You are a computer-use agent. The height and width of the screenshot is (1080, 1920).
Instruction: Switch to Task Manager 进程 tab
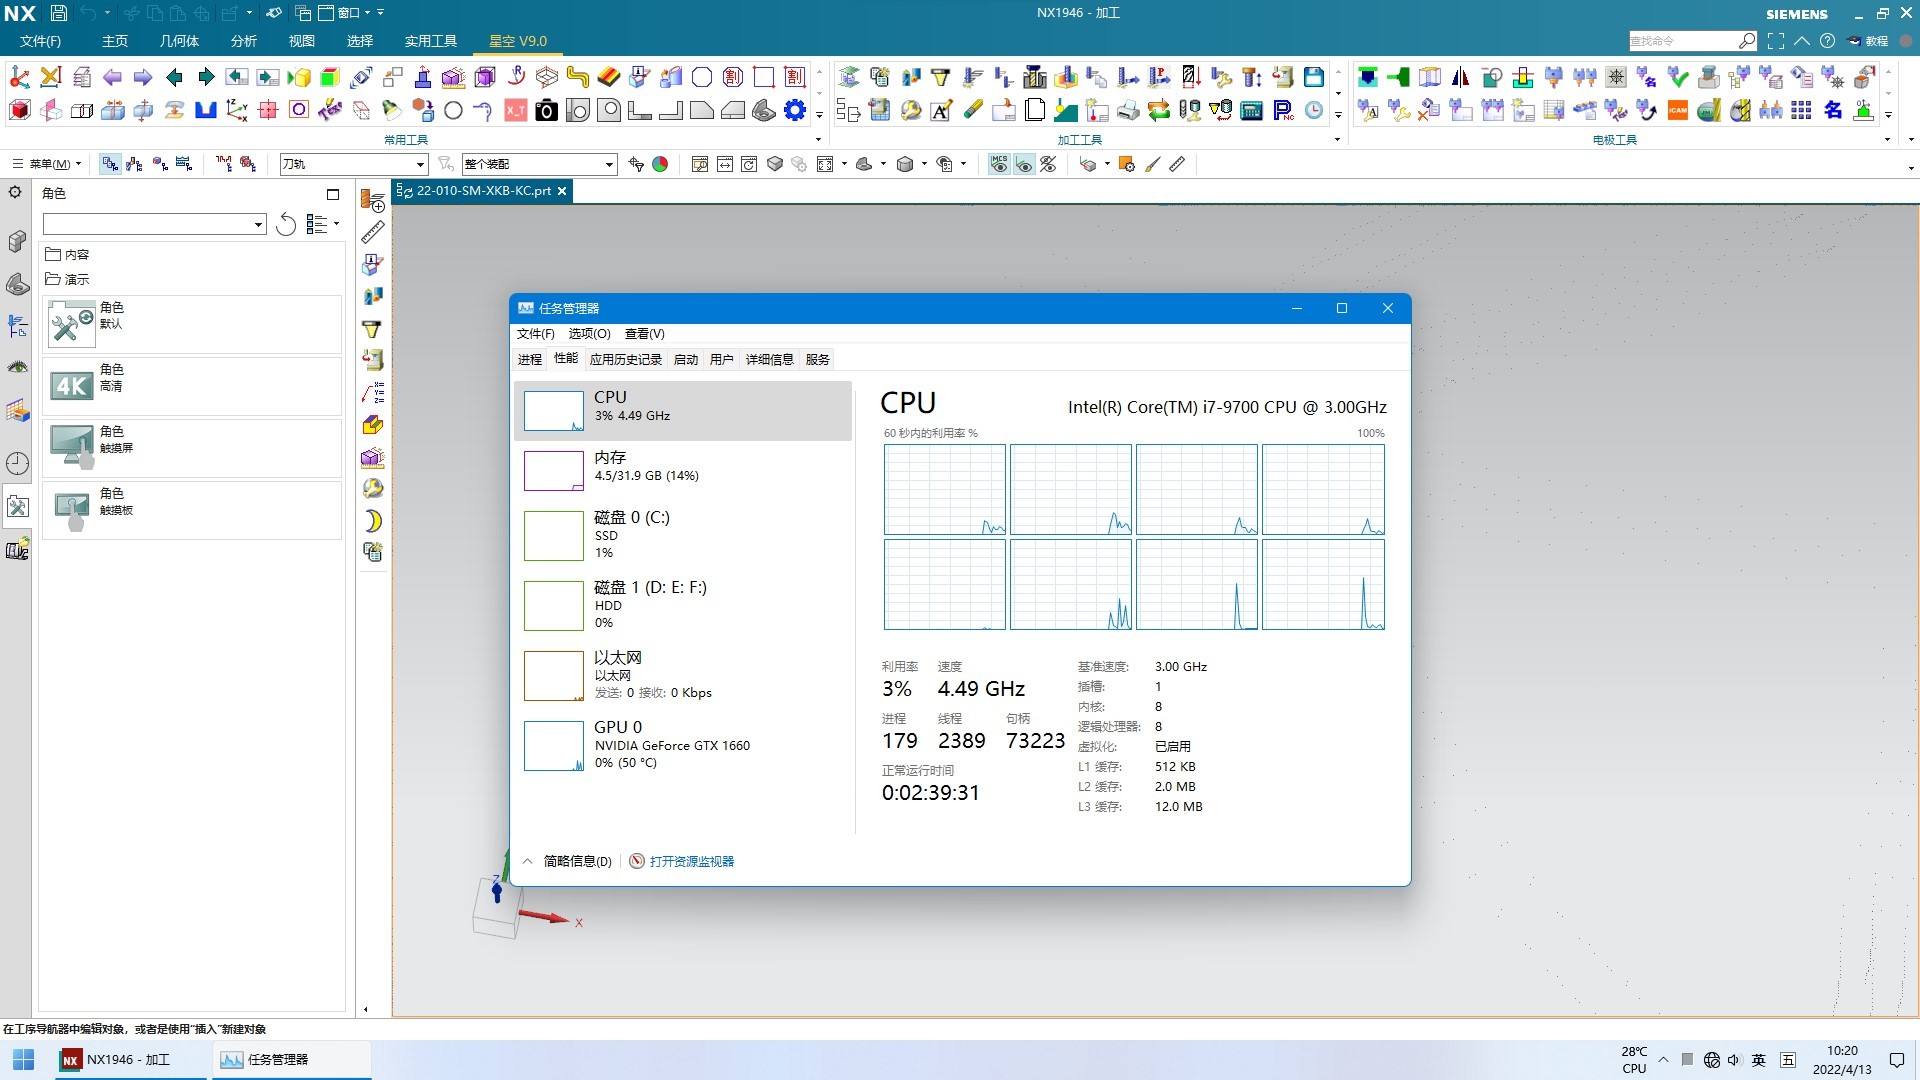530,360
